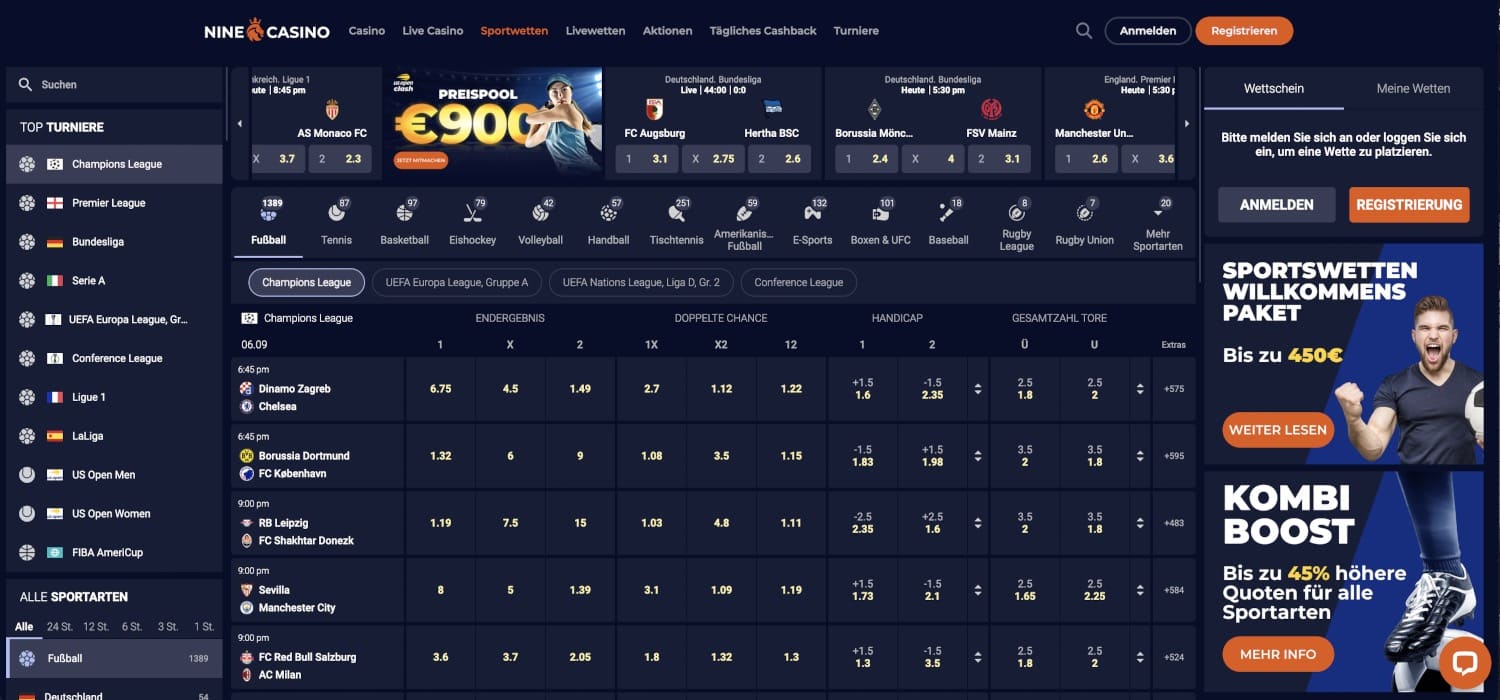Image resolution: width=1500 pixels, height=700 pixels.
Task: Click the Suchen search field
Action: tap(114, 85)
